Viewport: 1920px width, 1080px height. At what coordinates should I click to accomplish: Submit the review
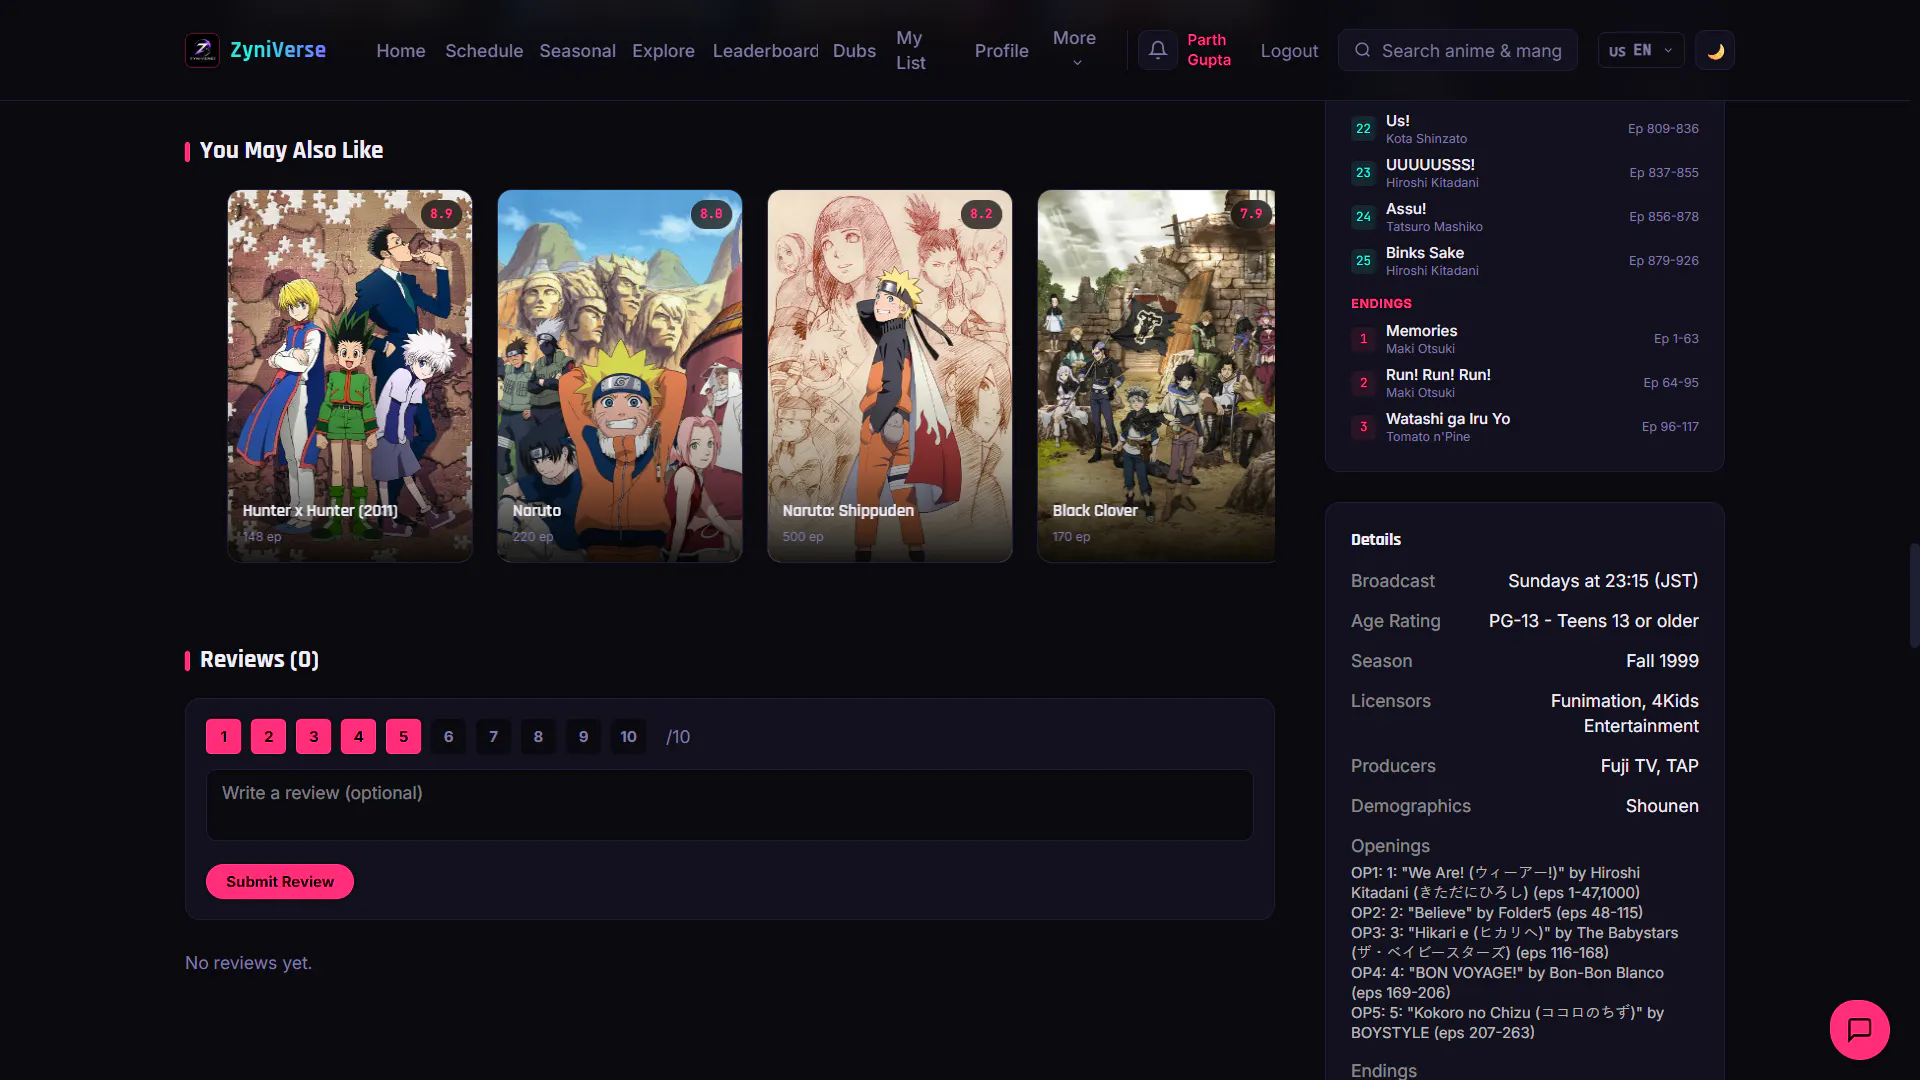click(x=280, y=882)
